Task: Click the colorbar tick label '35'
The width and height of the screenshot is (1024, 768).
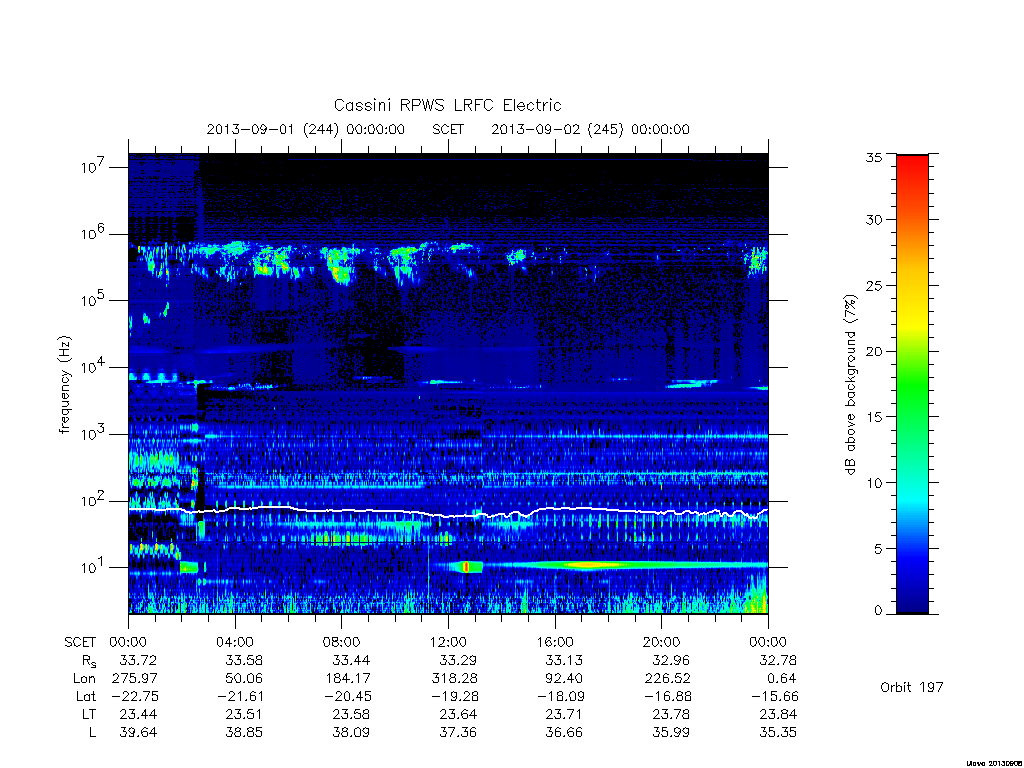Action: point(873,157)
